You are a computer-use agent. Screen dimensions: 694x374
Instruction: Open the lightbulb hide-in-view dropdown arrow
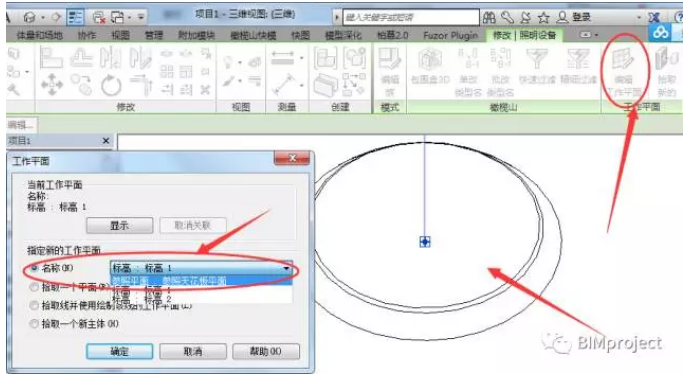tap(240, 63)
